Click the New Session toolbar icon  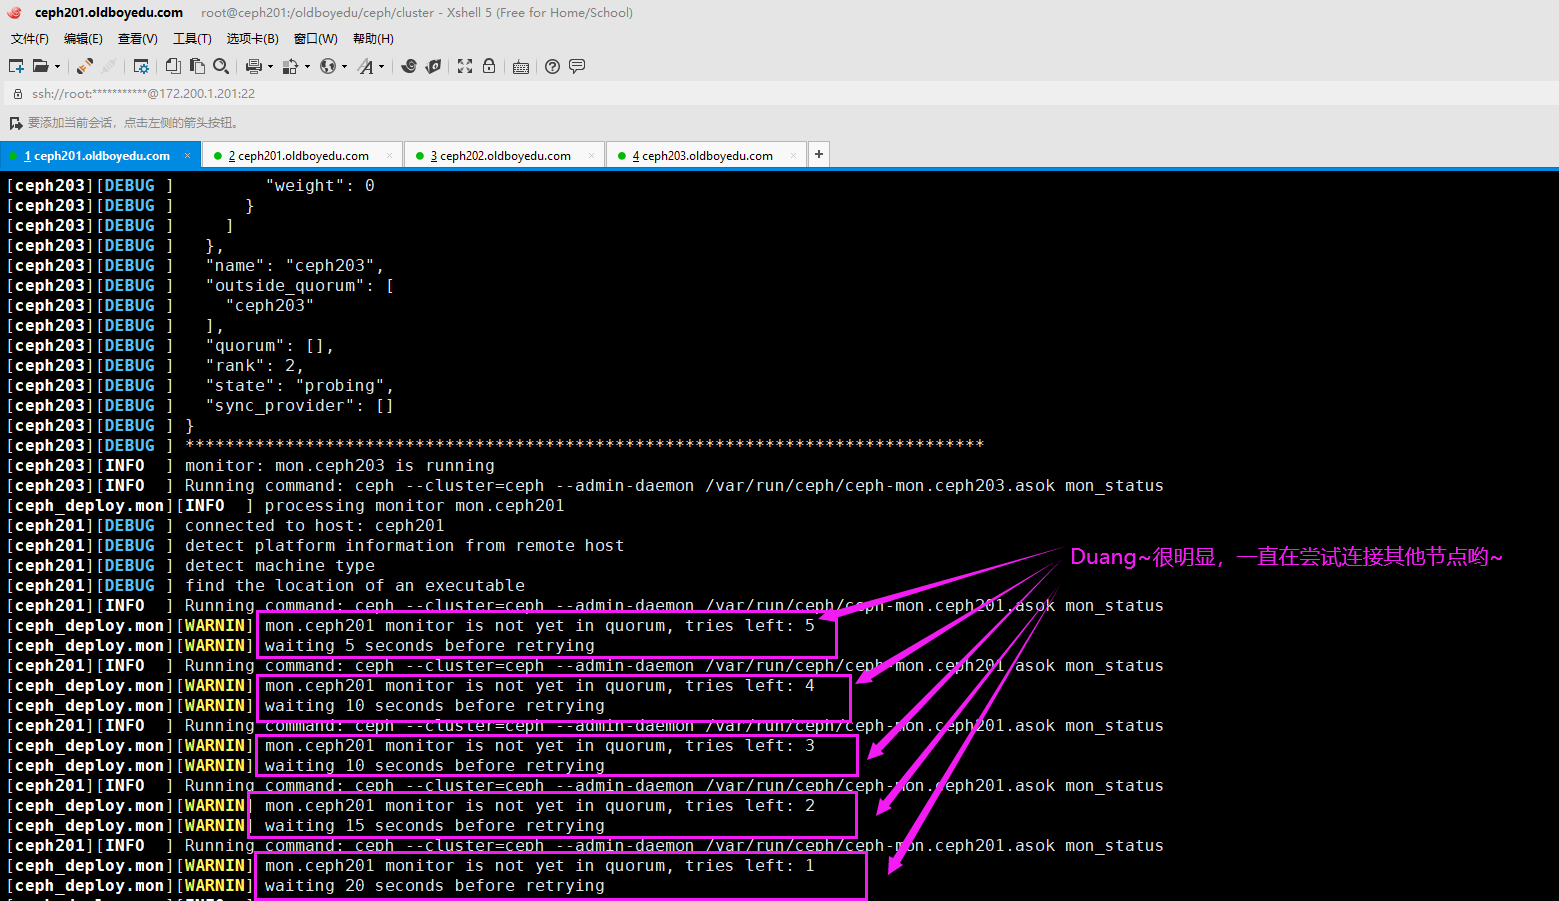point(16,66)
